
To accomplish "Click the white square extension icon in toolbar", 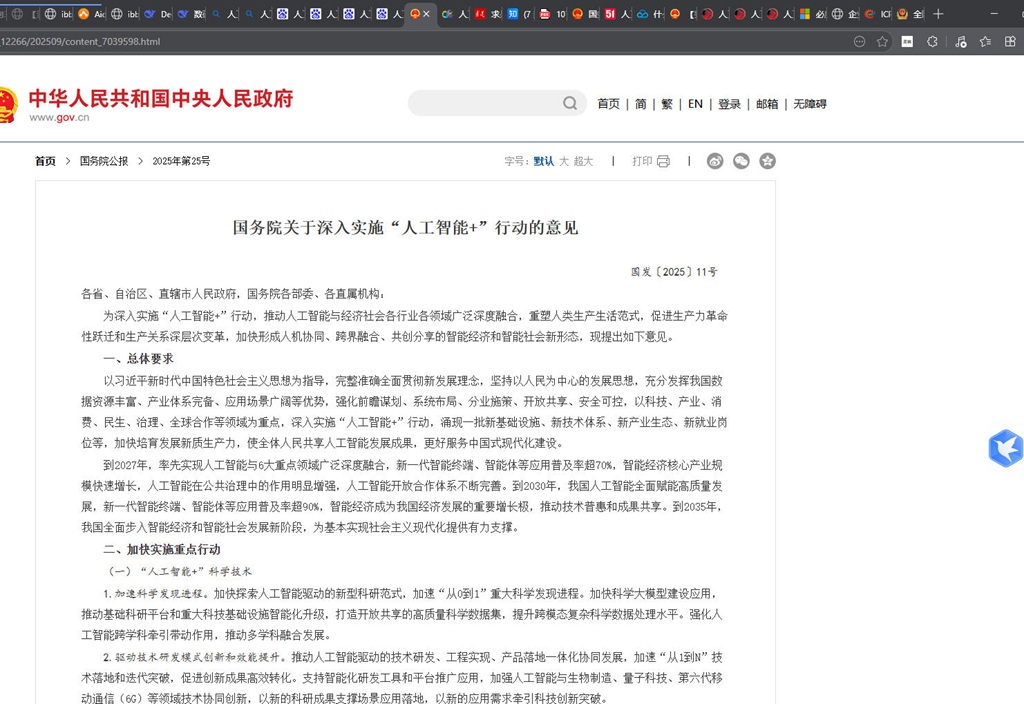I will pyautogui.click(x=907, y=41).
